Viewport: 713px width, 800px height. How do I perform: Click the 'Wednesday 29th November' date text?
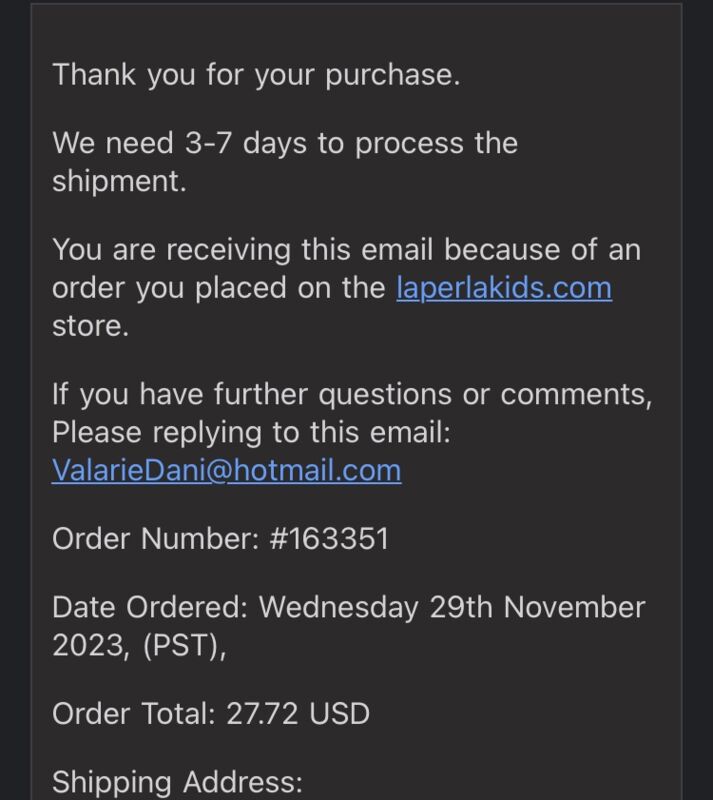click(x=452, y=608)
